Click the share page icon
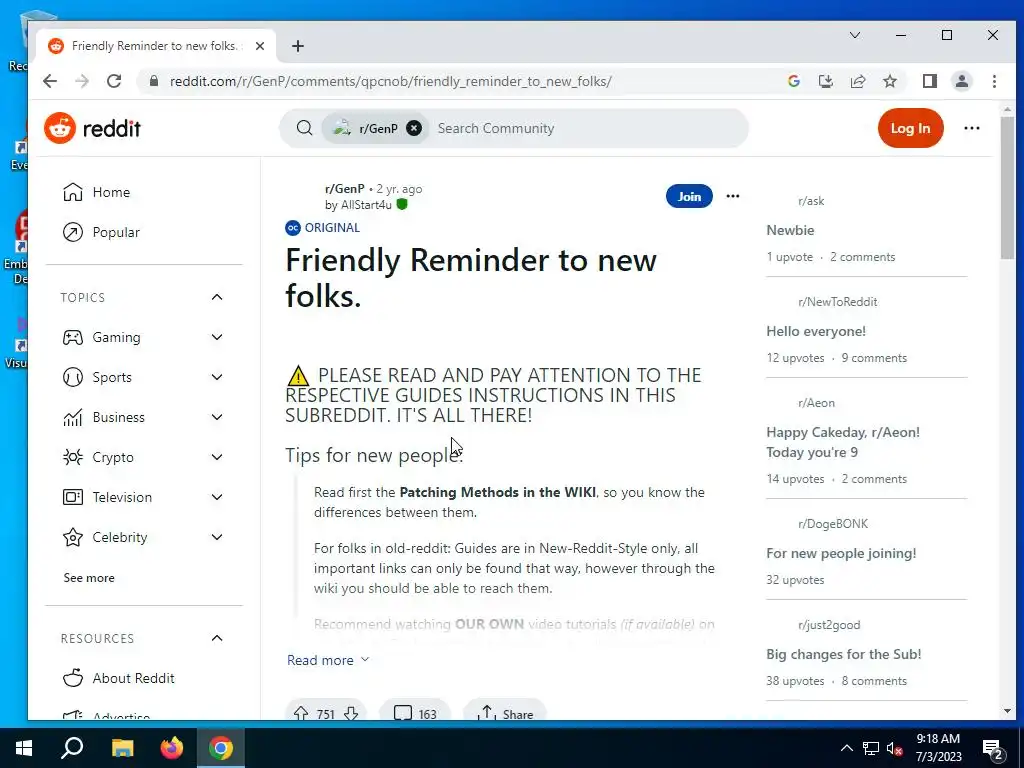This screenshot has height=768, width=1024. [x=857, y=81]
